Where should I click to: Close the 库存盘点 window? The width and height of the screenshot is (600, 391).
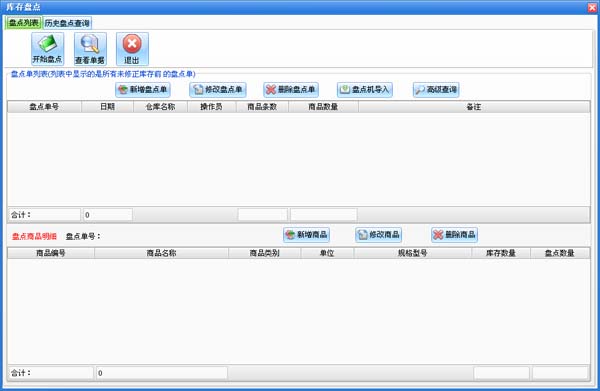592,7
